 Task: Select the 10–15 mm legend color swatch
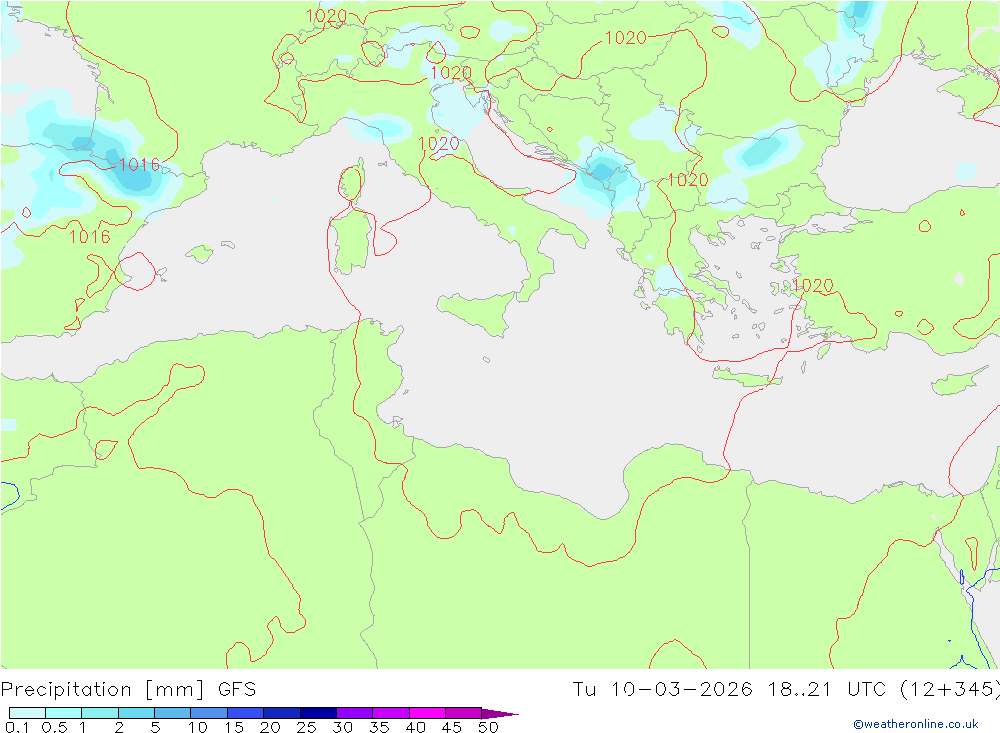click(209, 713)
